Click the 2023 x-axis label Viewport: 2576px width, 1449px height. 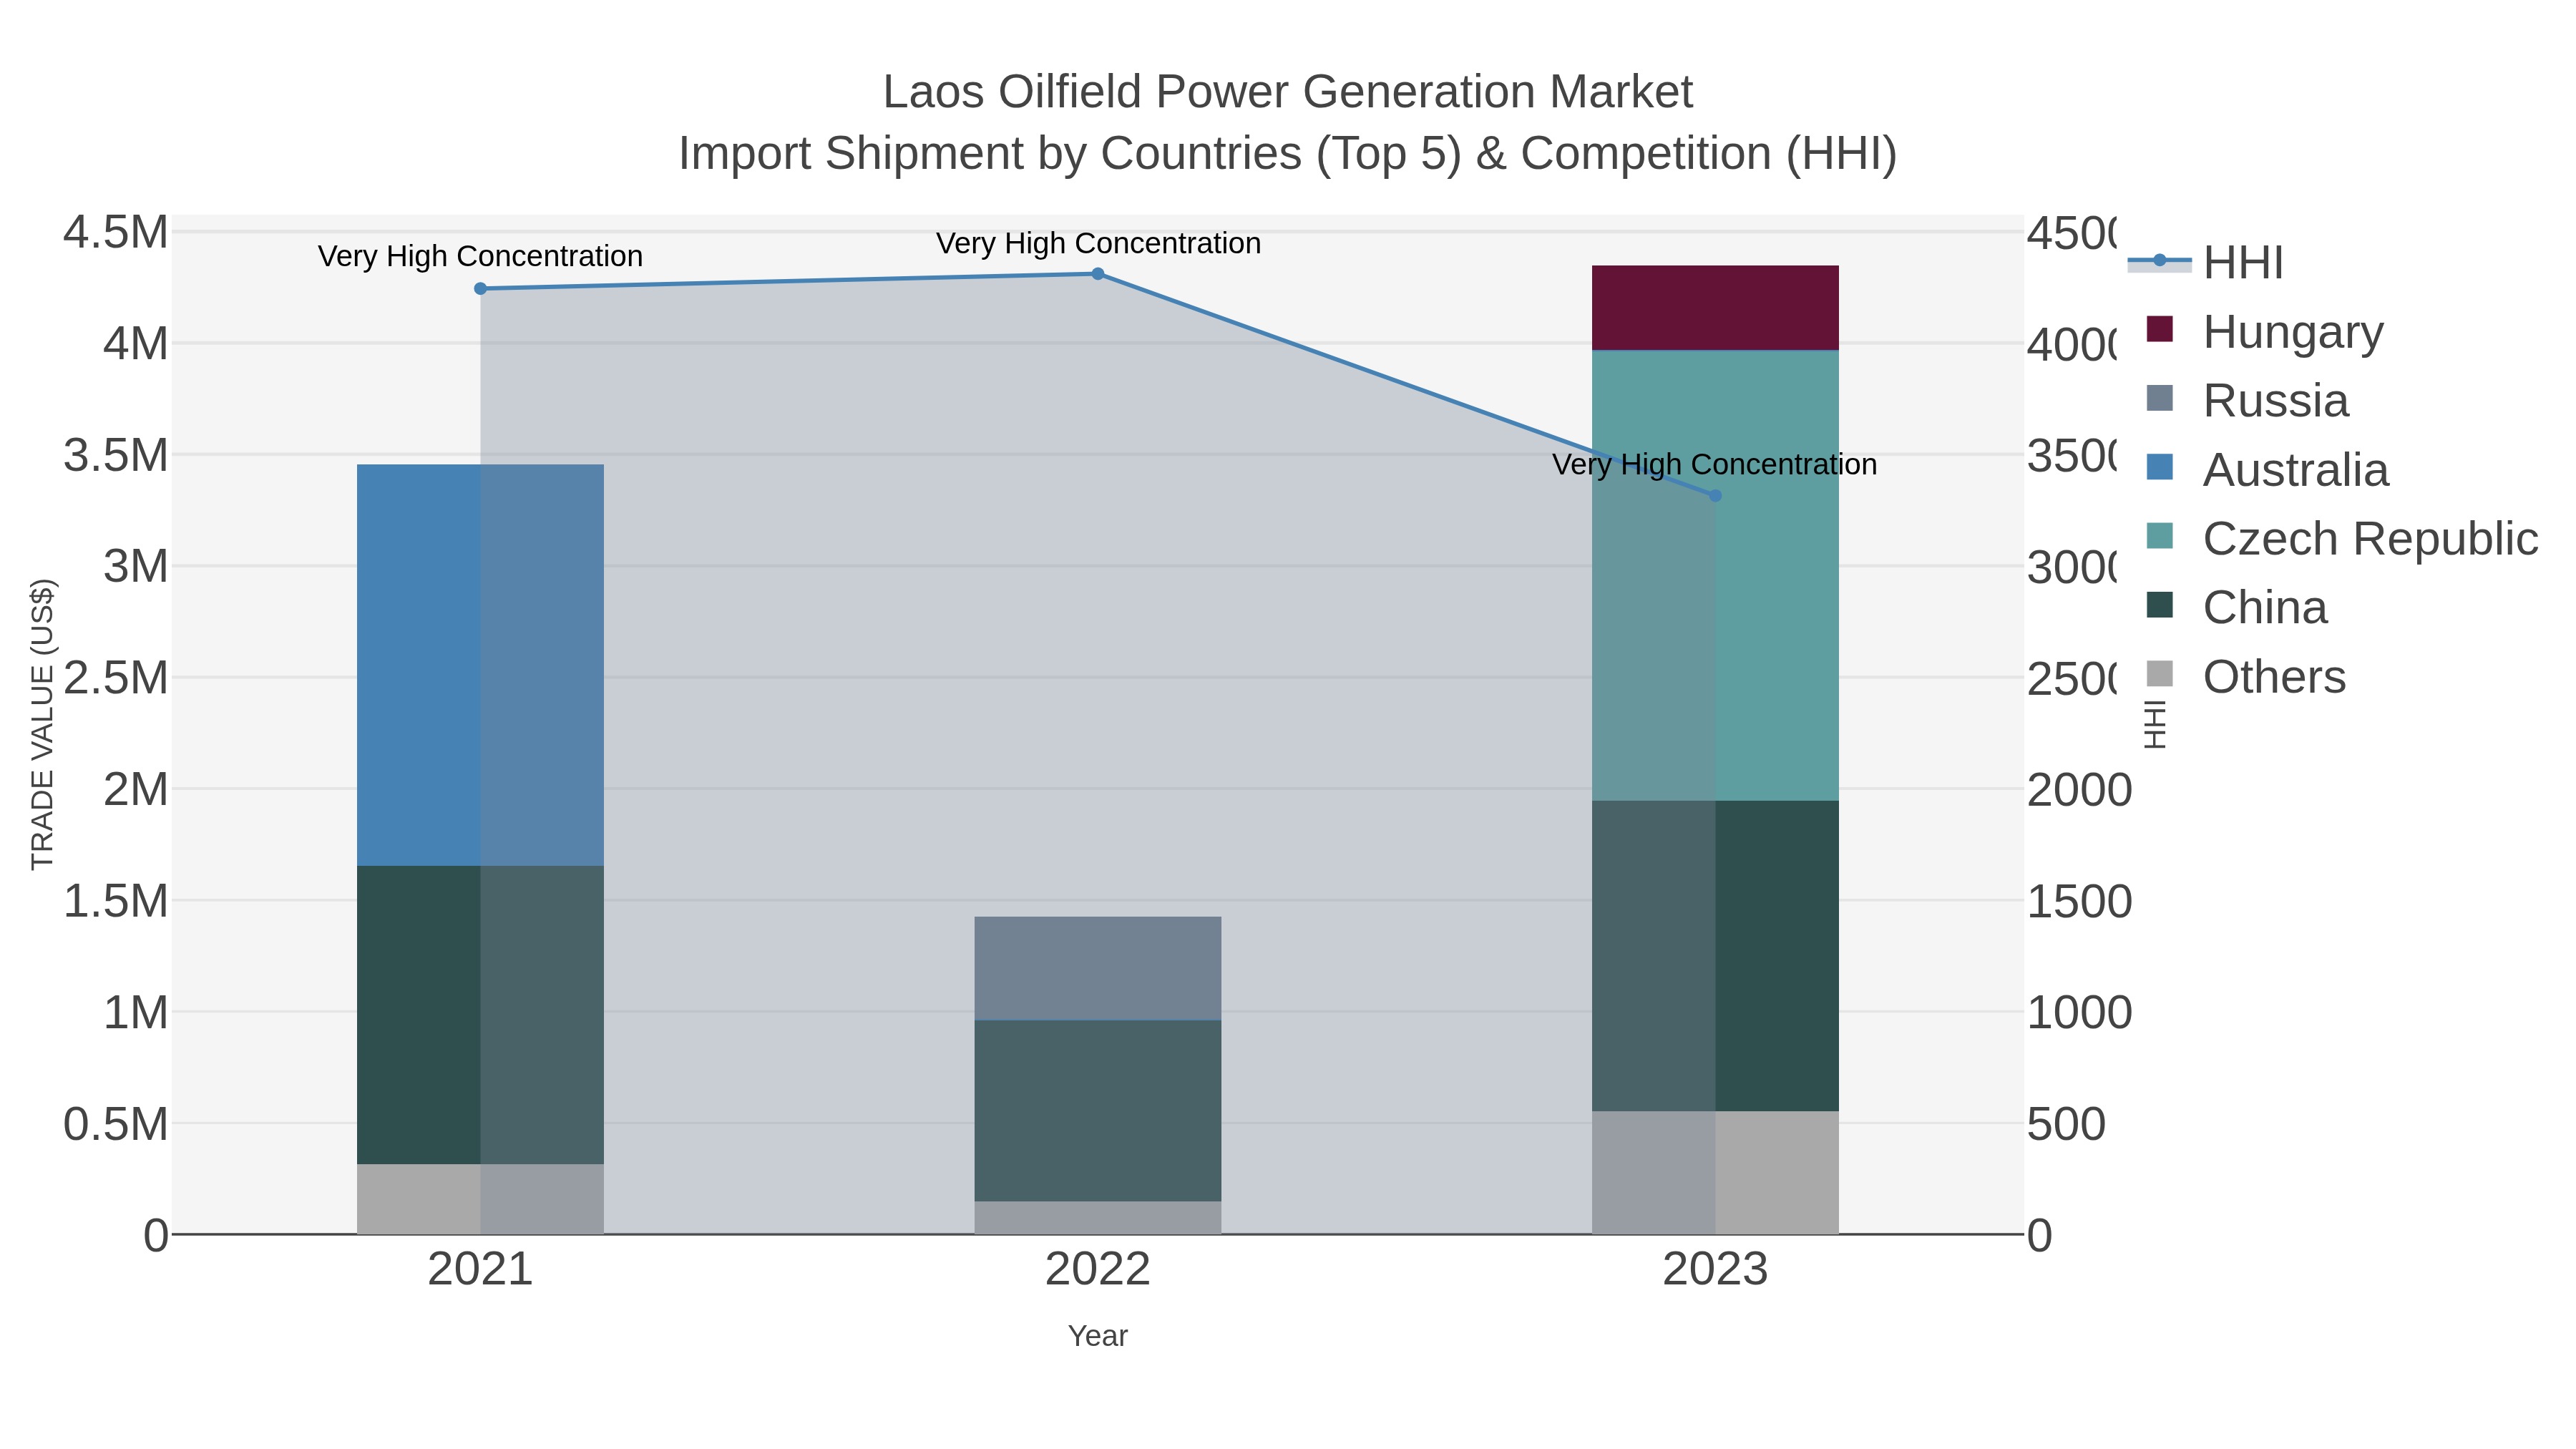click(1715, 1270)
